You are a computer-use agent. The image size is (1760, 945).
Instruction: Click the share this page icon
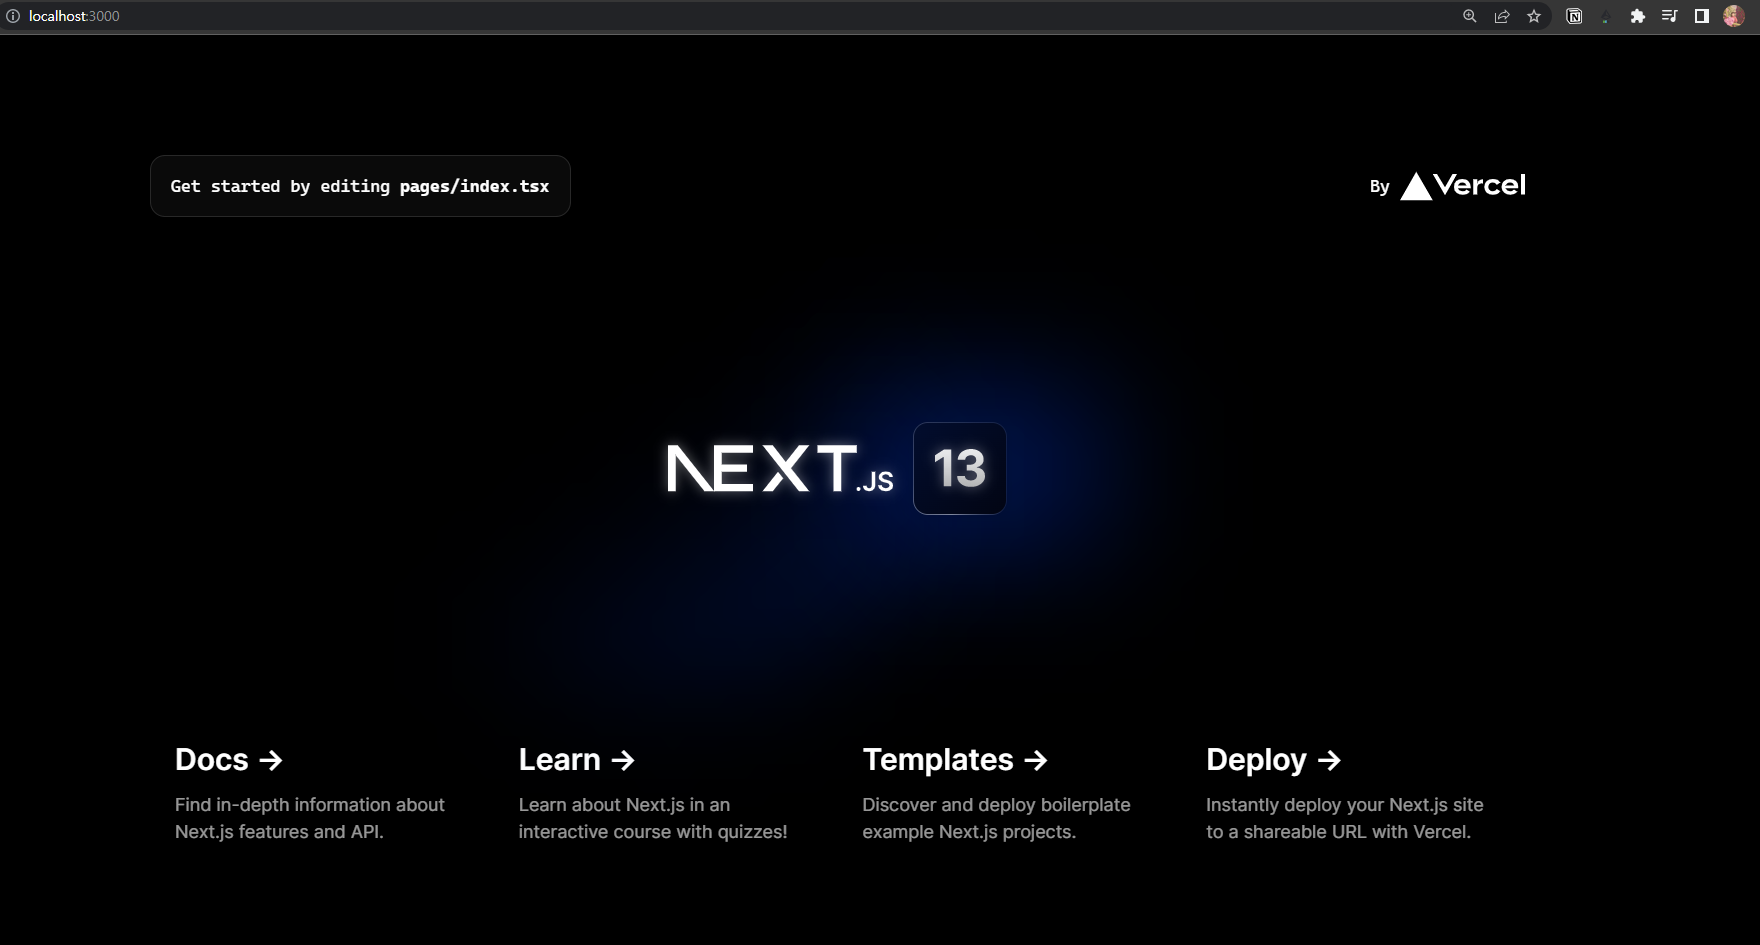coord(1502,16)
